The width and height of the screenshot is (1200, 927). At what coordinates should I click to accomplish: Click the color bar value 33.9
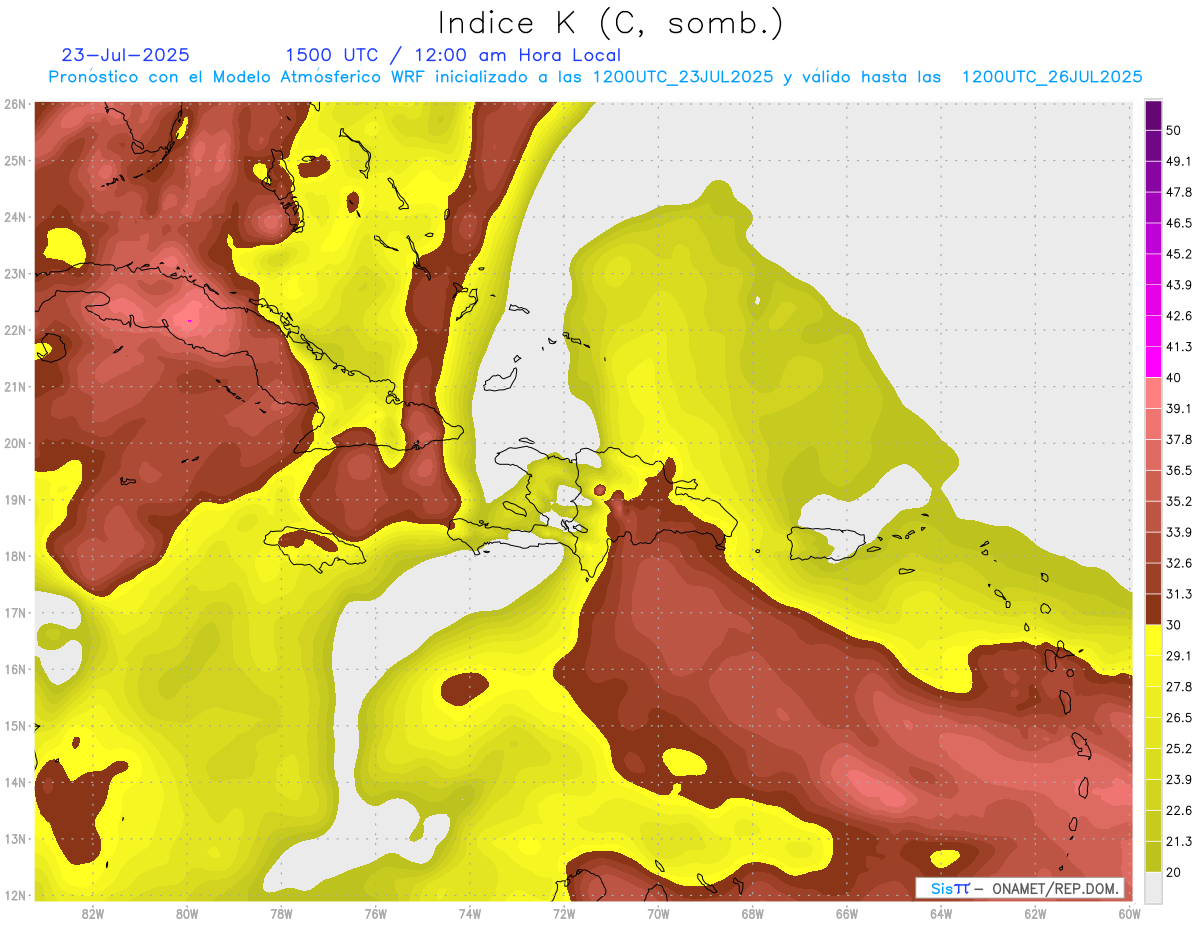coord(1179,532)
